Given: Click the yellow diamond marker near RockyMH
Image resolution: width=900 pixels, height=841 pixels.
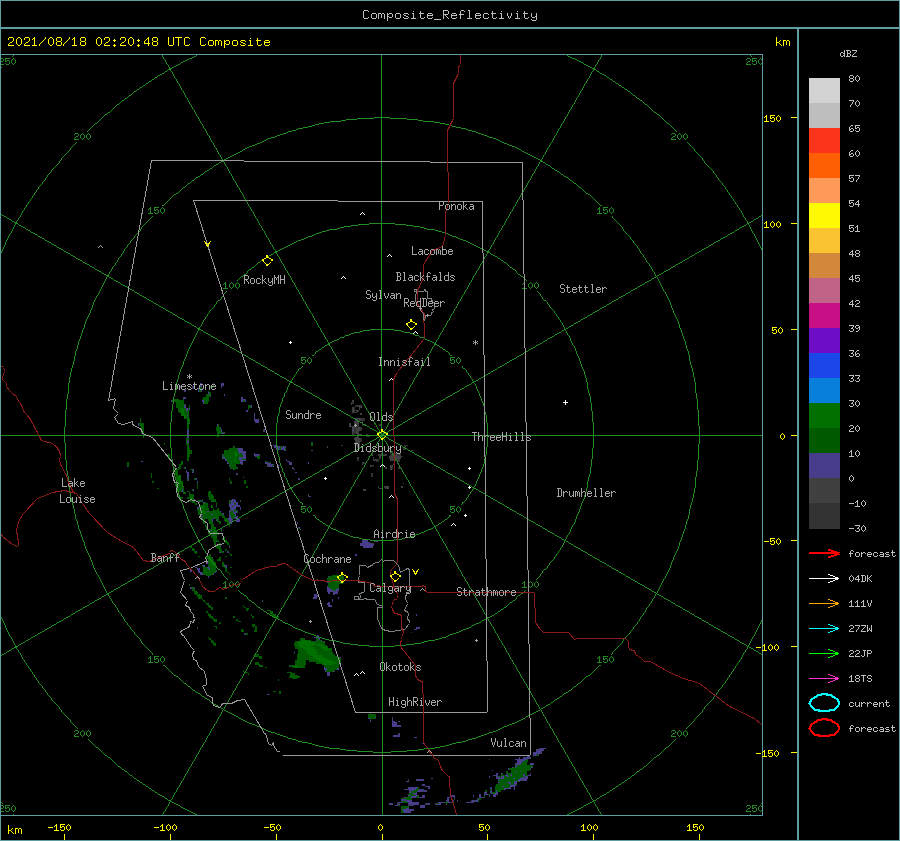Looking at the screenshot, I should [x=267, y=261].
